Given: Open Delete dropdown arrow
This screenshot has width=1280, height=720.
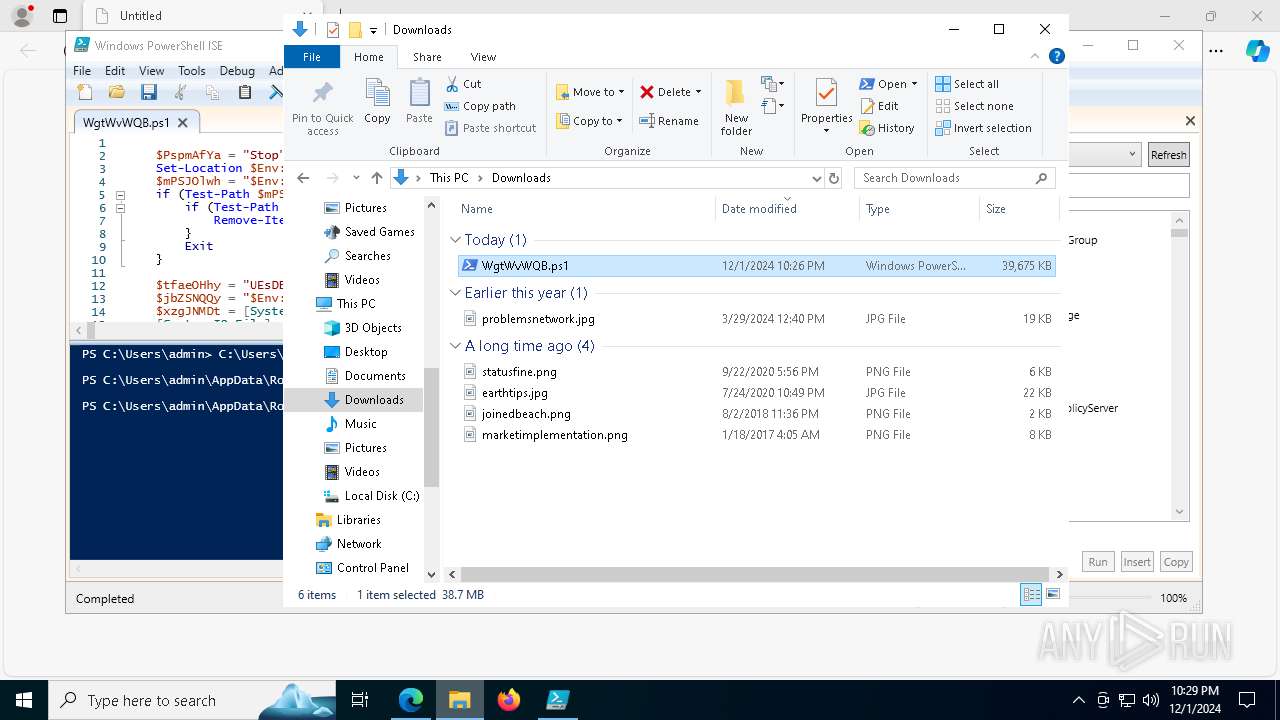Looking at the screenshot, I should 698,92.
